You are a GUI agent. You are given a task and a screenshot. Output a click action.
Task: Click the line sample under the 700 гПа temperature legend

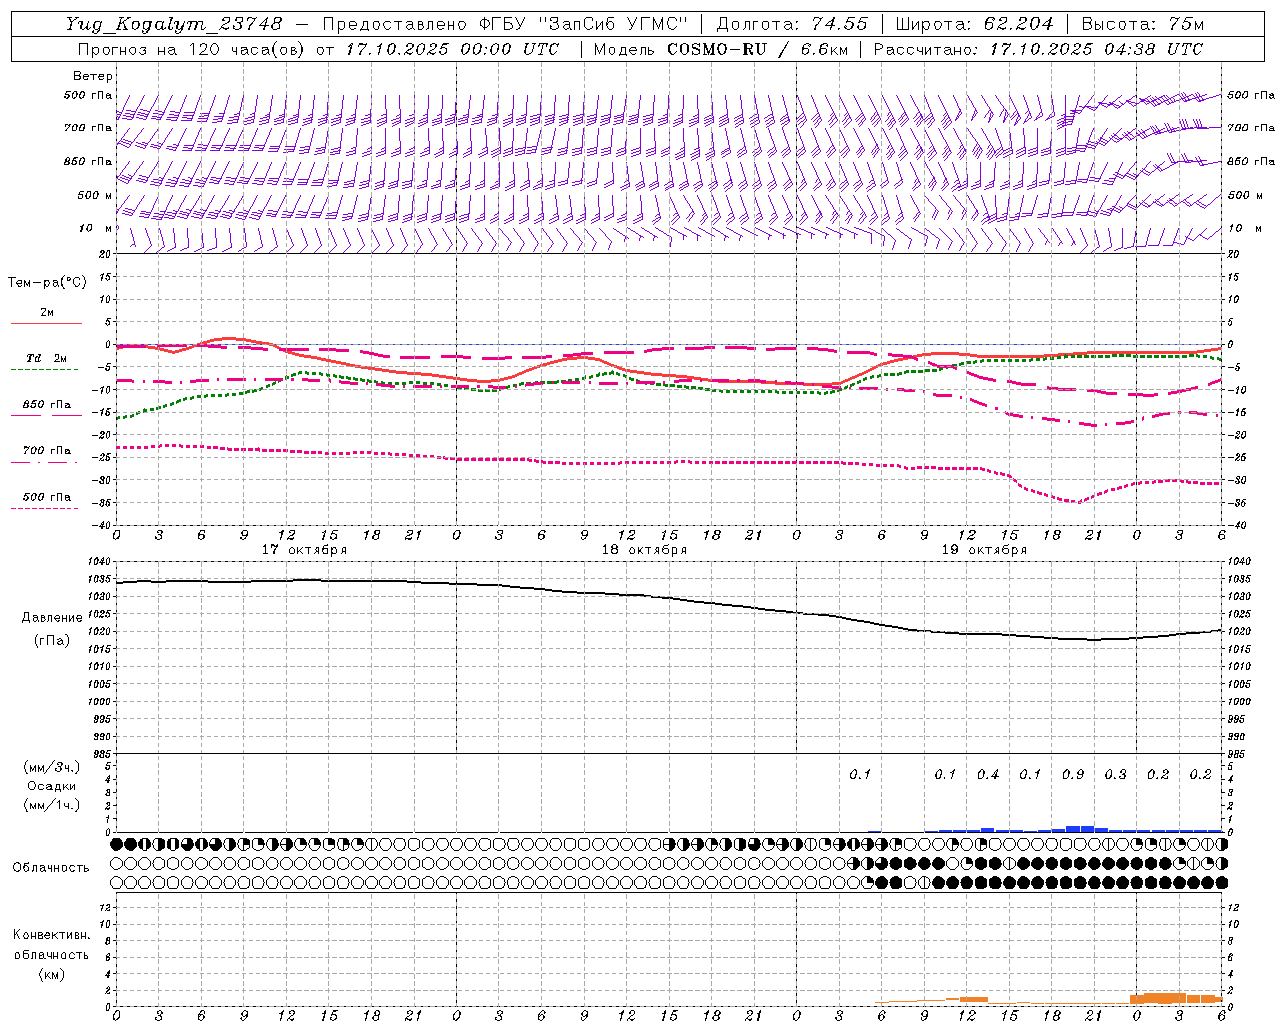pos(44,462)
